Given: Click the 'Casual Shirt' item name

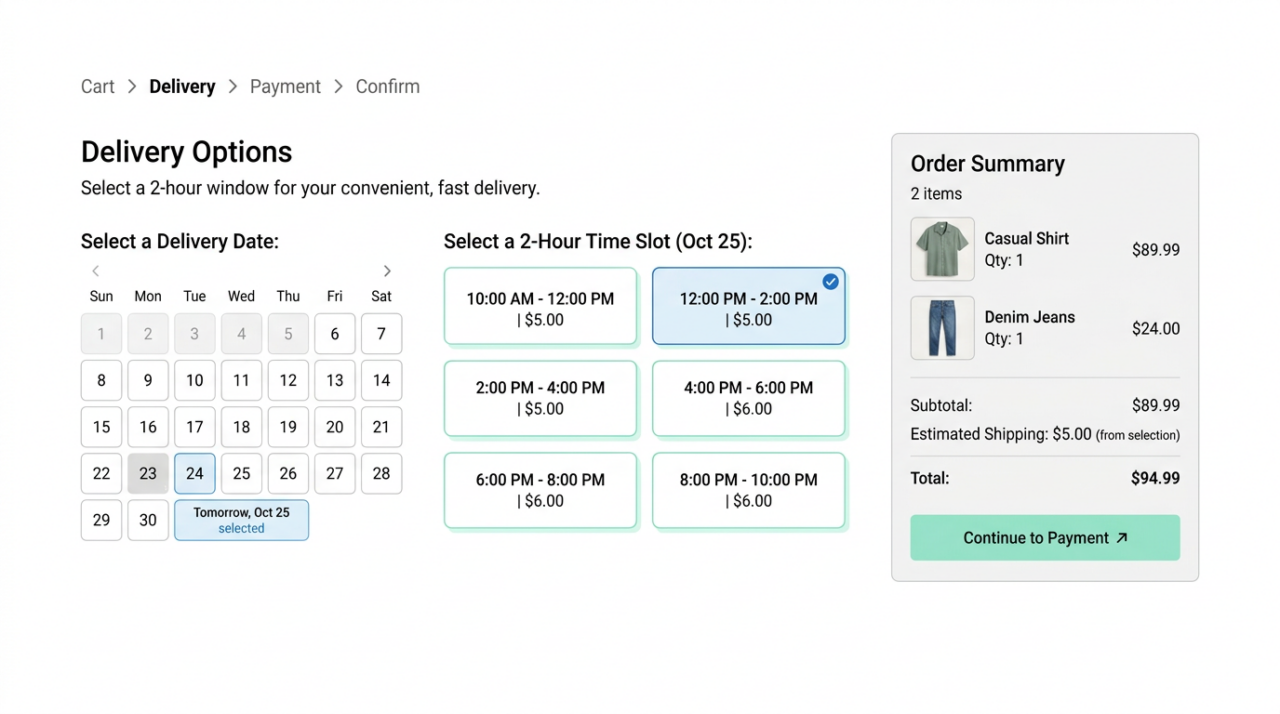Looking at the screenshot, I should (x=1026, y=239).
